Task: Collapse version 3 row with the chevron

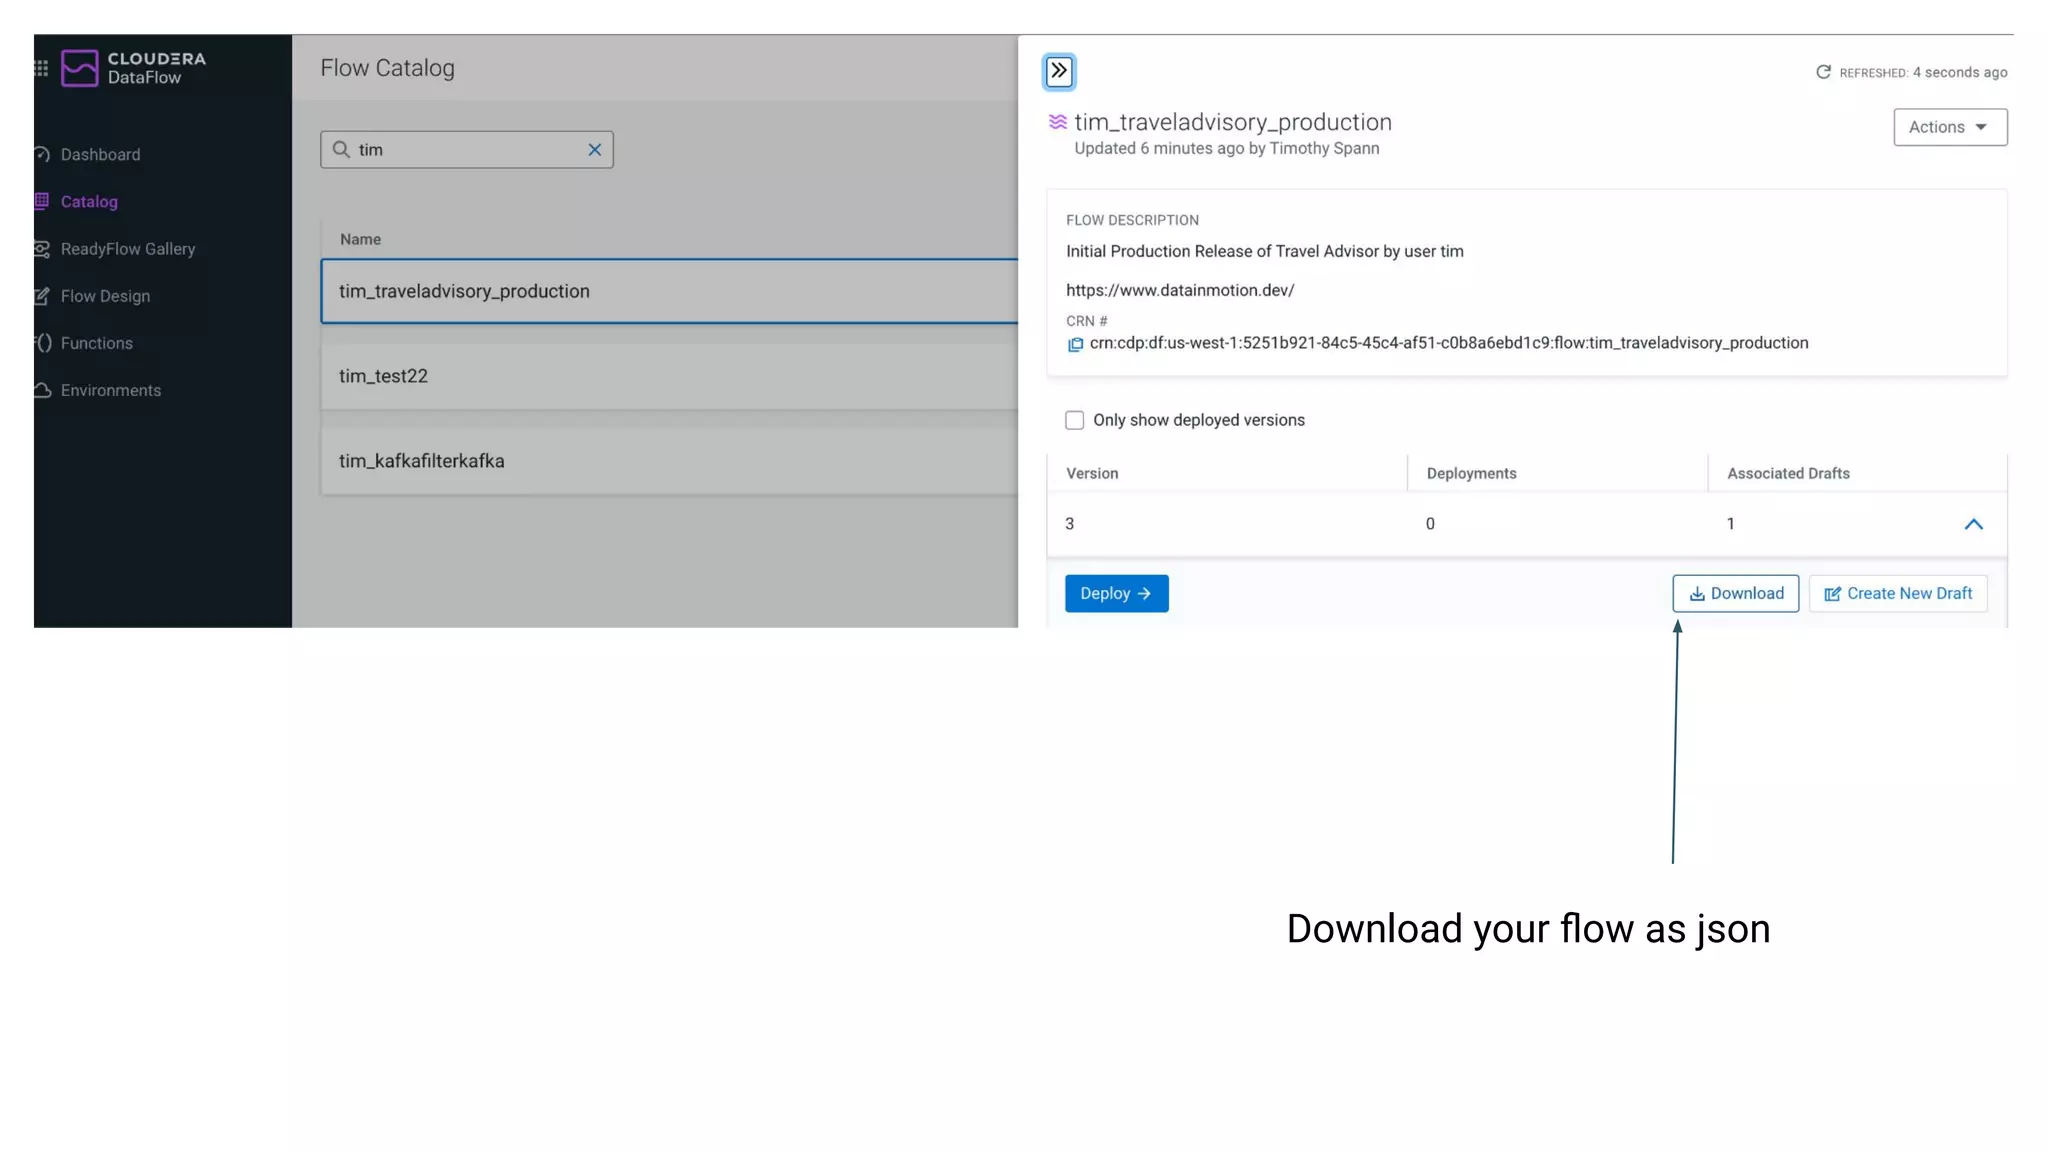Action: (1973, 524)
